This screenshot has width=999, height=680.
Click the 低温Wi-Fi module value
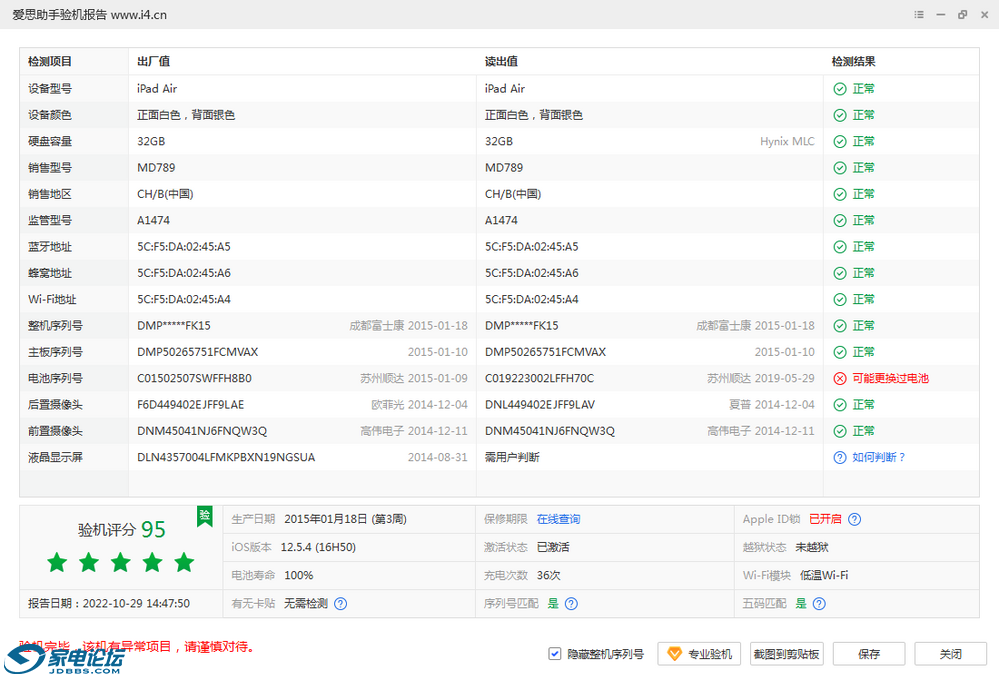click(x=824, y=575)
